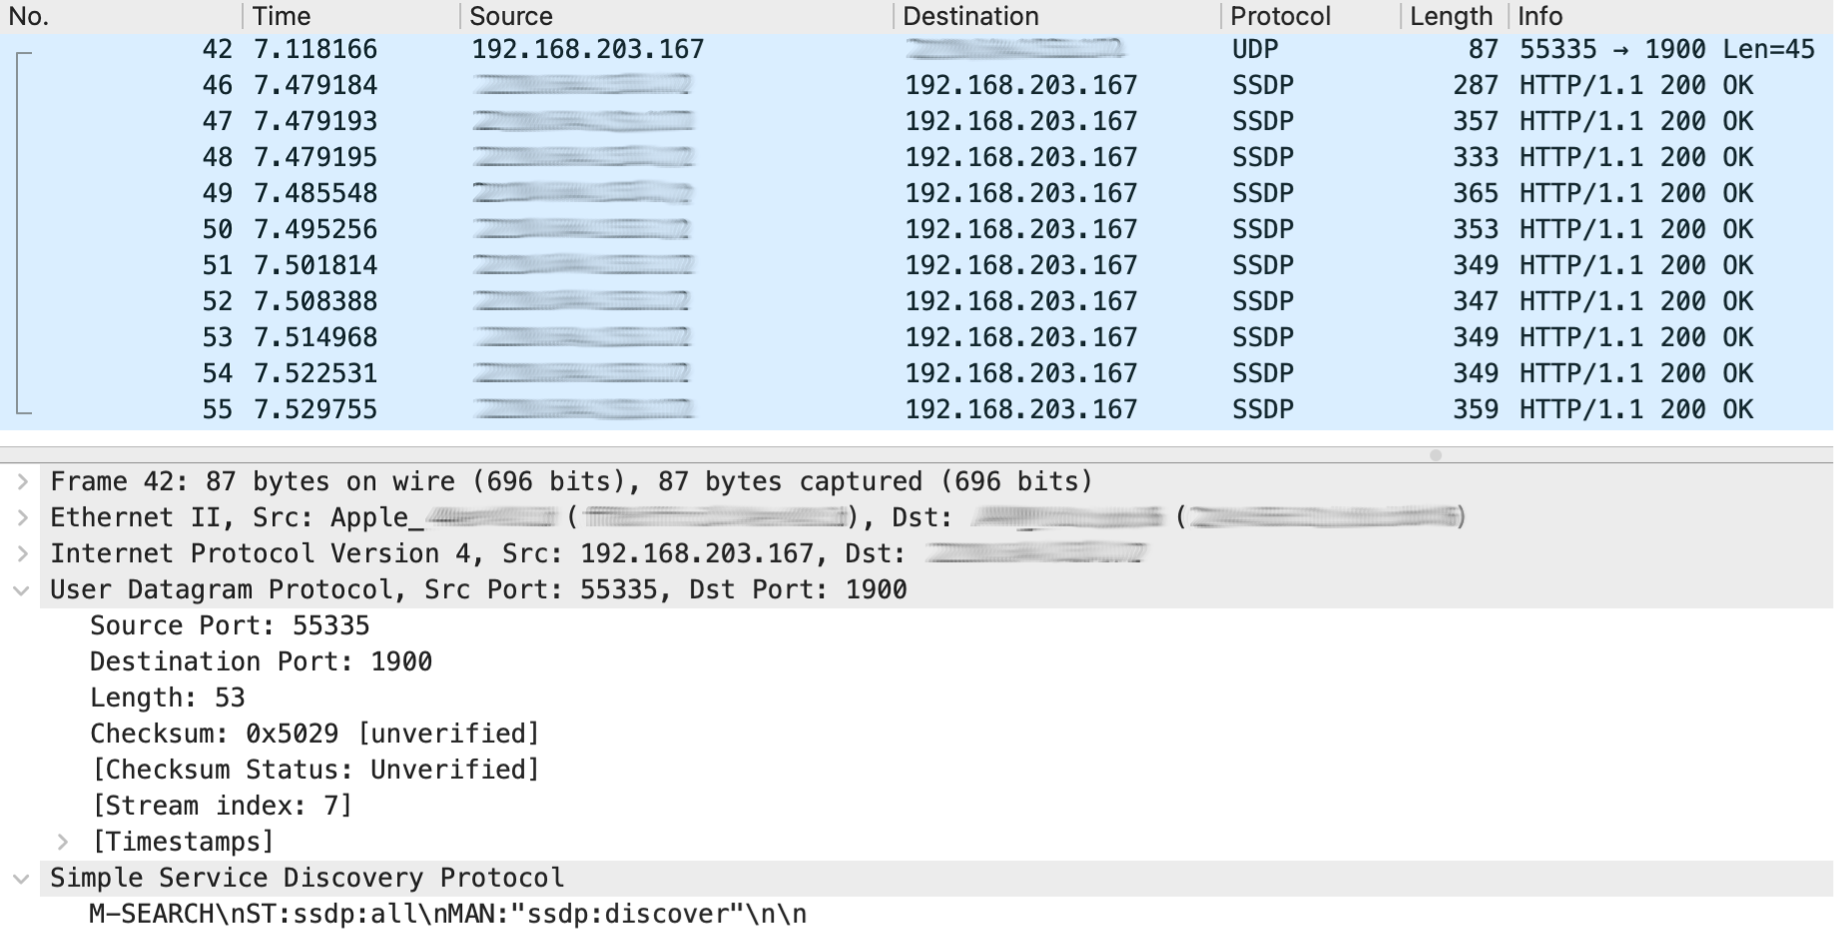
Task: Expand the Timestamps subtree
Action: (x=63, y=841)
